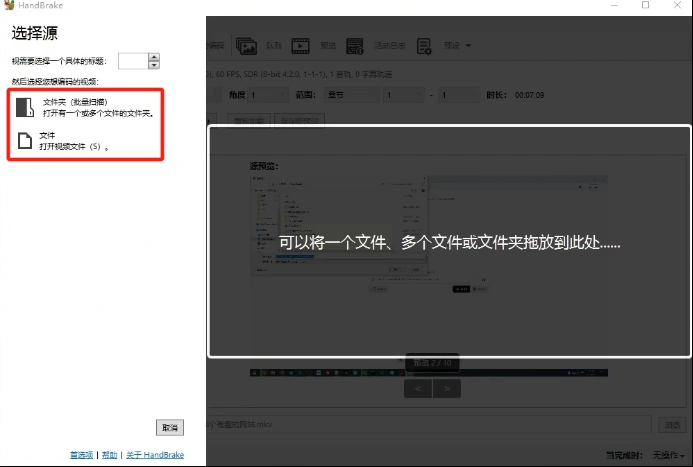Image resolution: width=693 pixels, height=467 pixels.
Task: Show next preview with the > button
Action: [447, 389]
